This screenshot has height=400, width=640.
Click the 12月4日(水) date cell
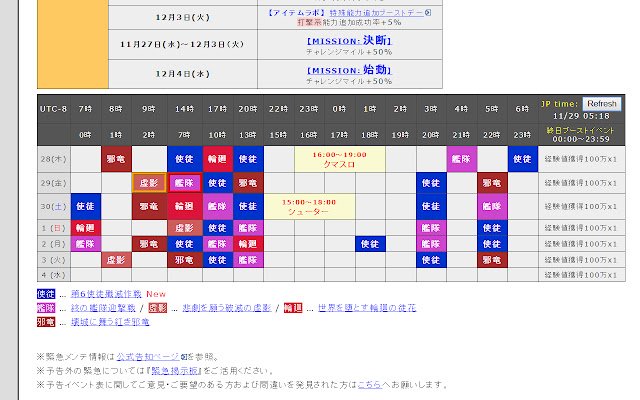183,74
